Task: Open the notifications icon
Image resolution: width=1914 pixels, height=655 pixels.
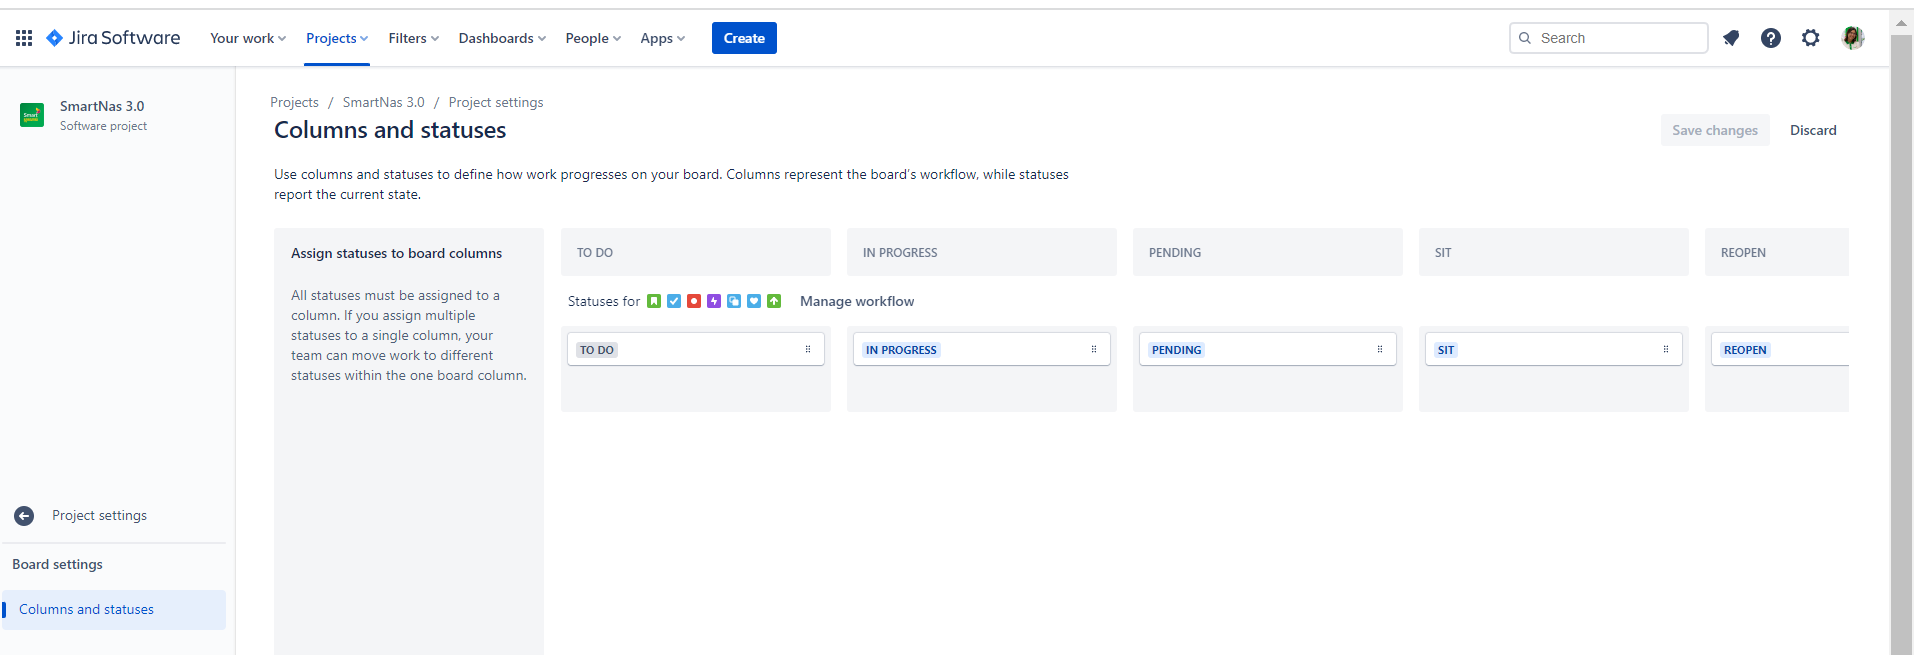Action: coord(1731,38)
